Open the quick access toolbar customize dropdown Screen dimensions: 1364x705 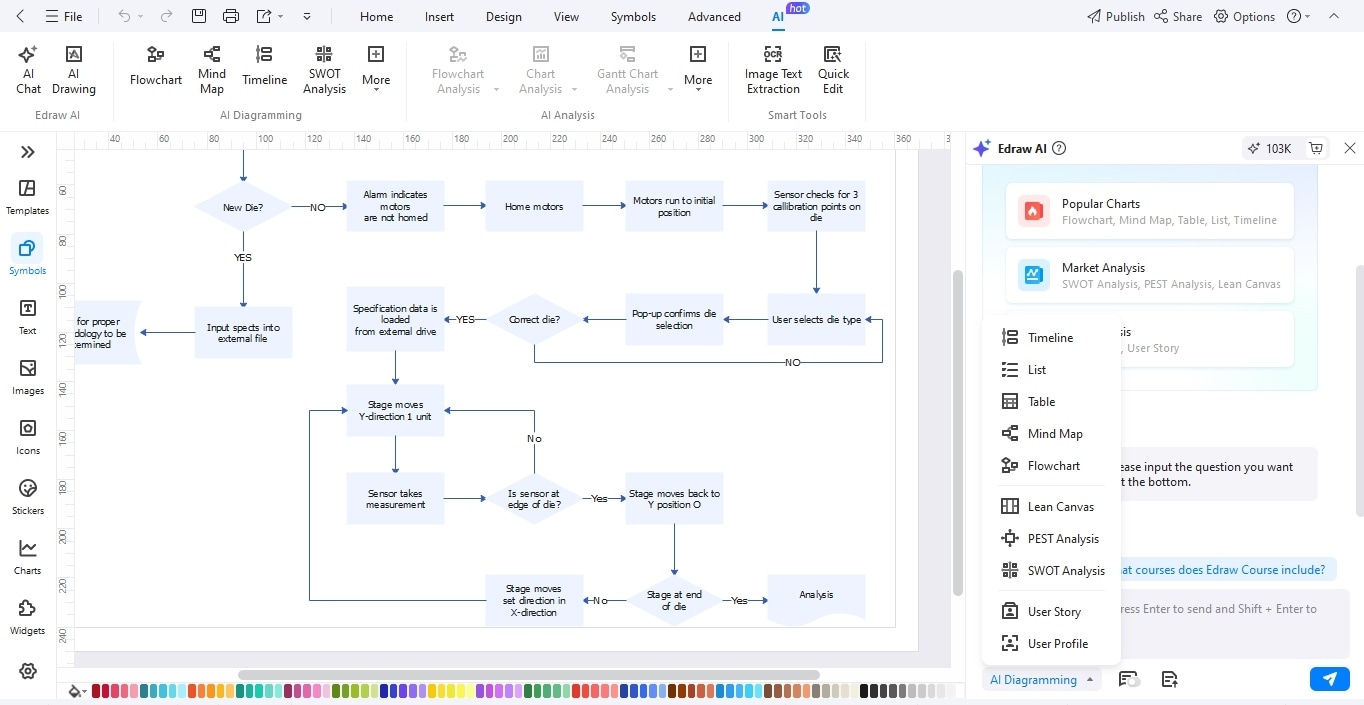(x=307, y=17)
